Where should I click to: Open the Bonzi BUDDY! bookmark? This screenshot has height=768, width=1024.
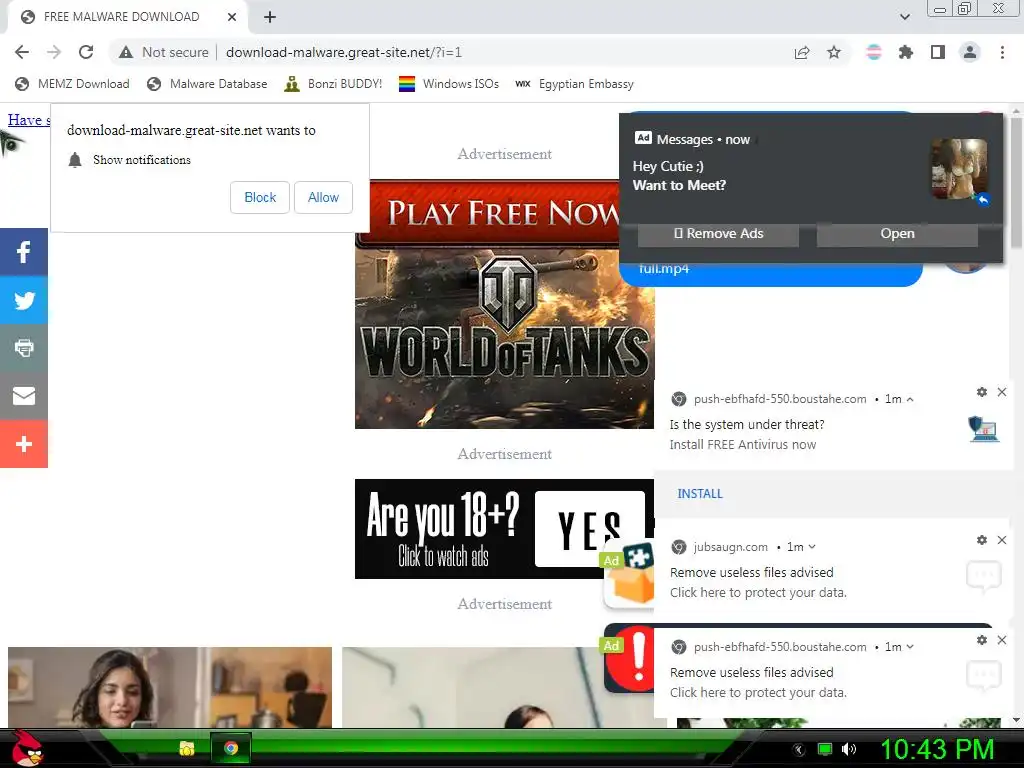(333, 84)
